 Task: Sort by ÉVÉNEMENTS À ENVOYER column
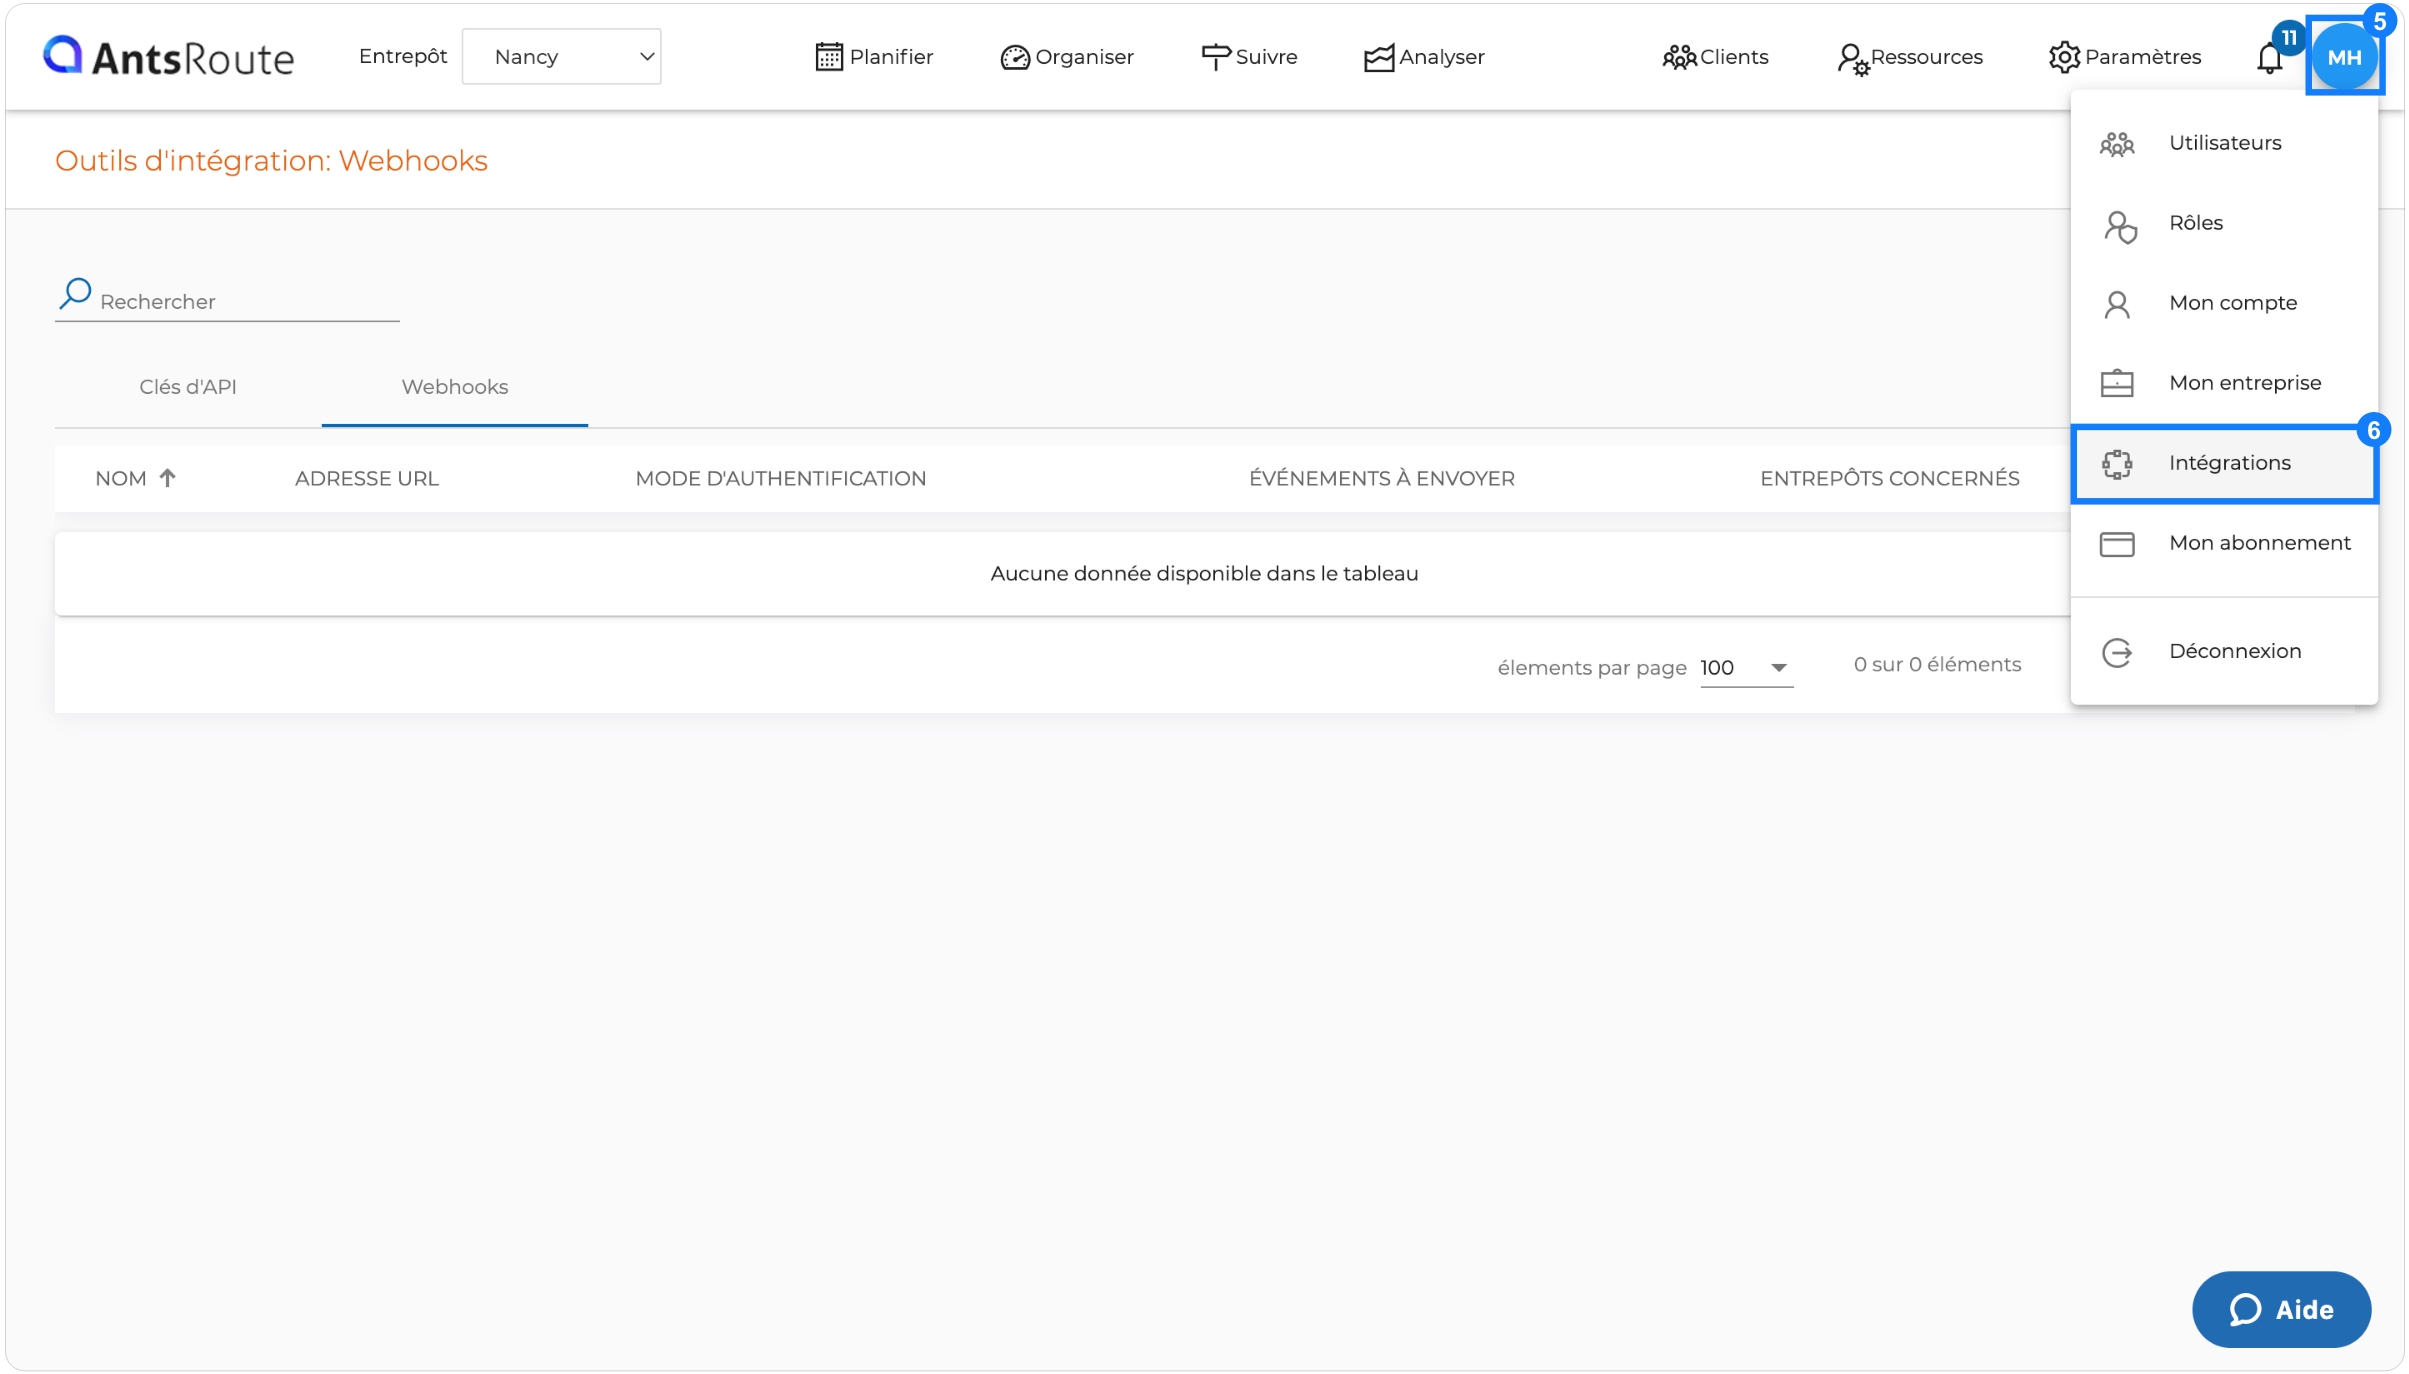tap(1382, 478)
